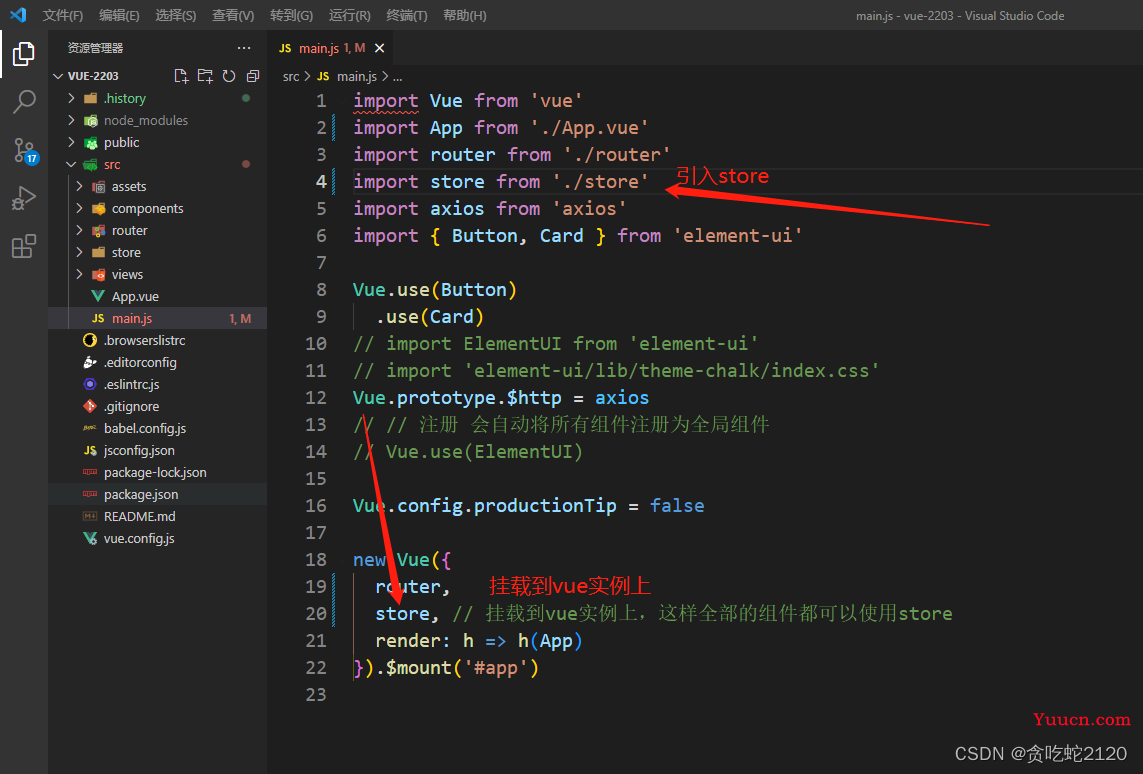Screen dimensions: 1143x774
Task: Click the New Folder icon in explorer header
Action: click(206, 76)
